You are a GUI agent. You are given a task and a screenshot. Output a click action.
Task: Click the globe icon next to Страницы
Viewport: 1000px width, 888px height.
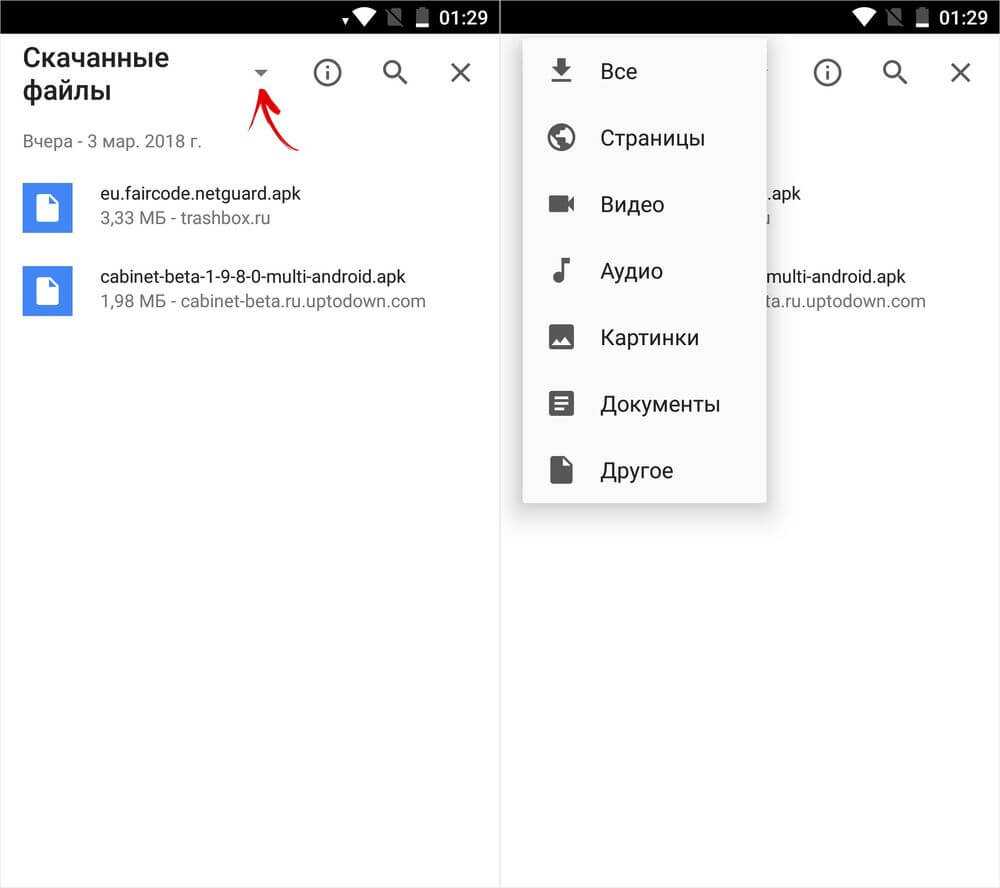point(561,138)
